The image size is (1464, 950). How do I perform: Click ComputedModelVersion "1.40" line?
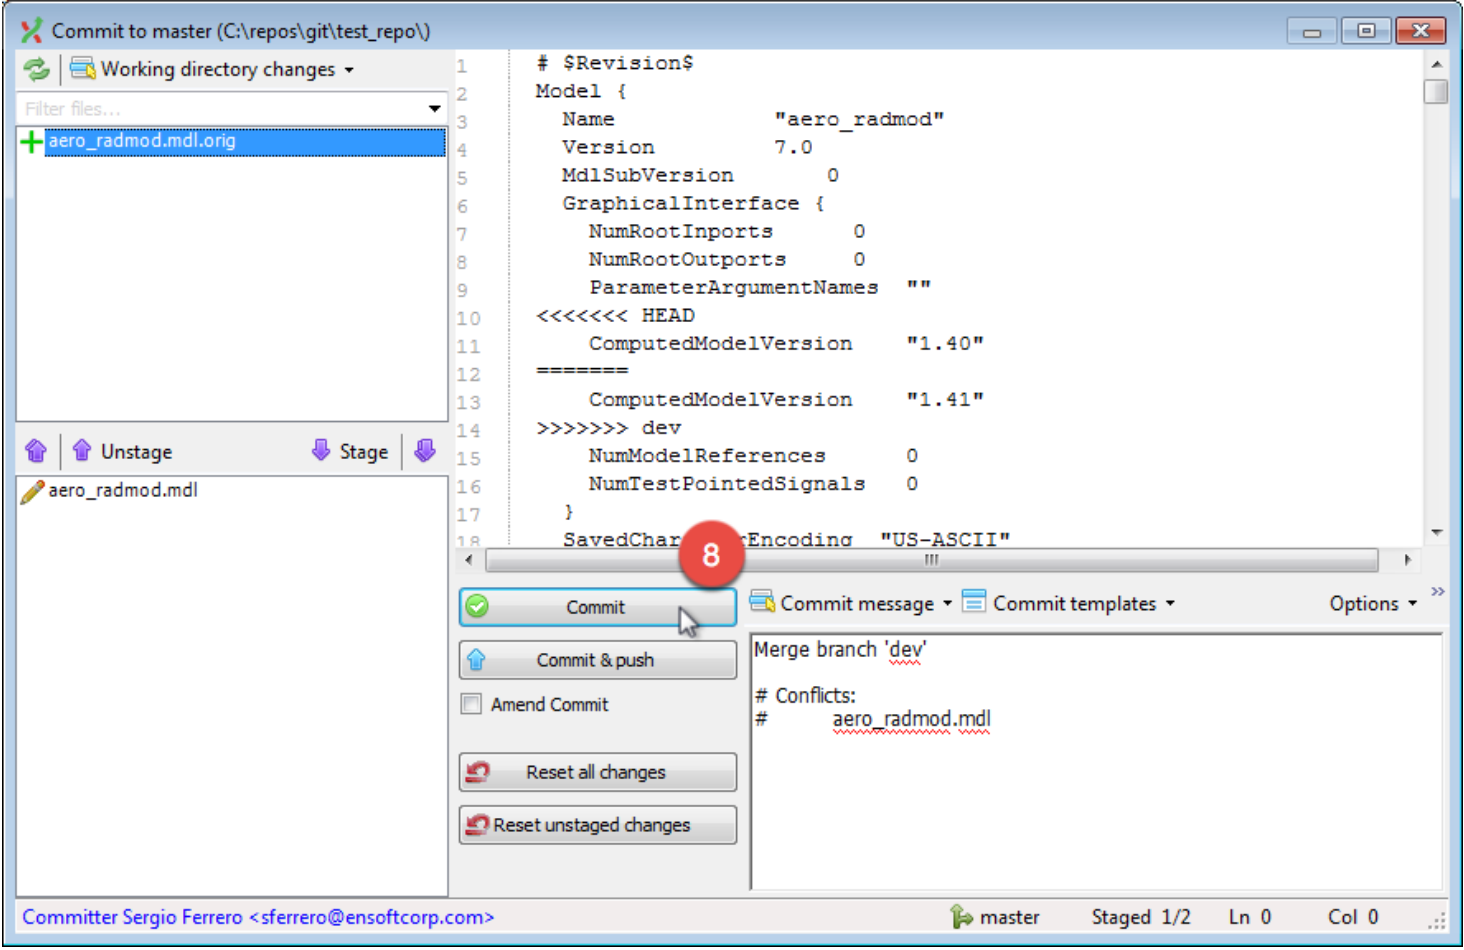click(x=786, y=344)
